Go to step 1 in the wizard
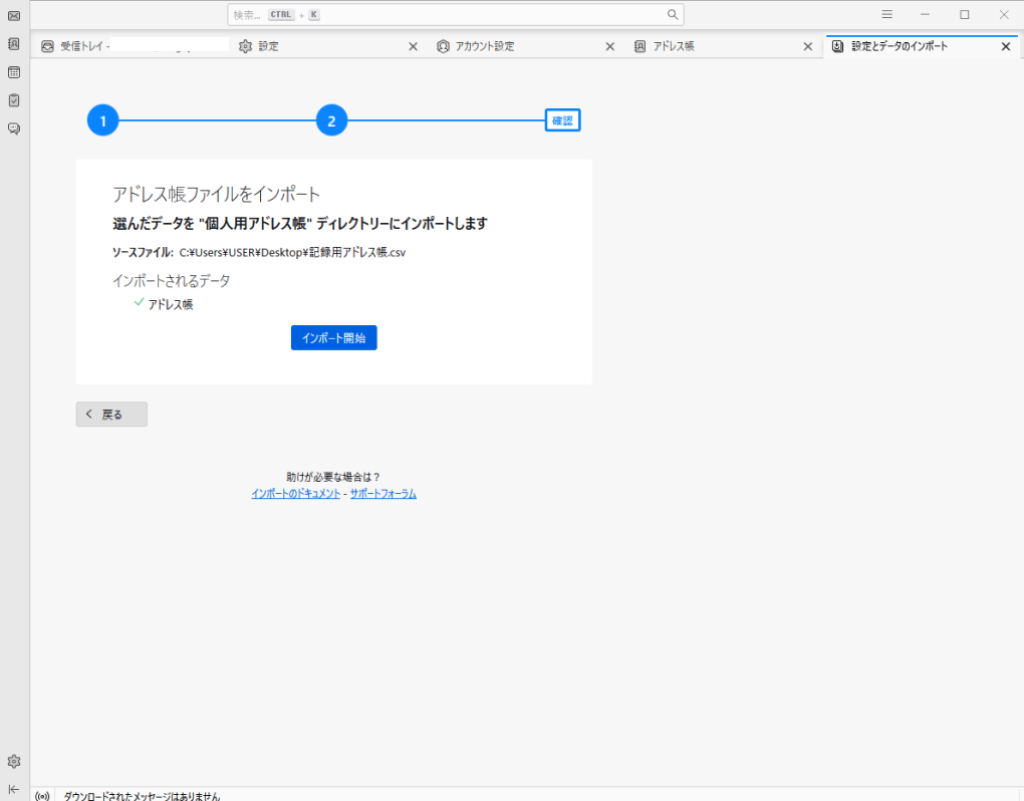1024x801 pixels. point(102,122)
